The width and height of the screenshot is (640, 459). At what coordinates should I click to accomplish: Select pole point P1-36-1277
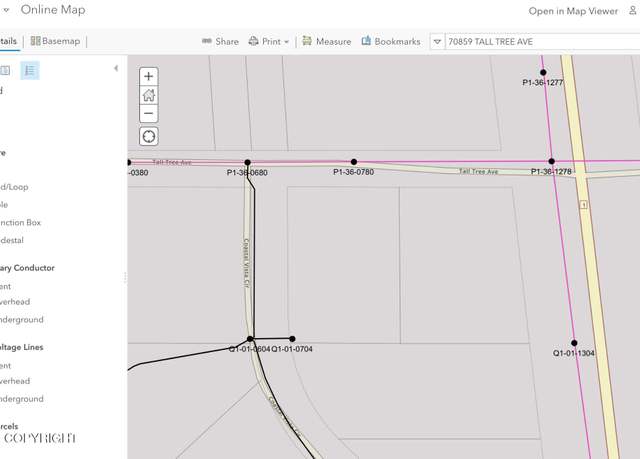pyautogui.click(x=543, y=73)
